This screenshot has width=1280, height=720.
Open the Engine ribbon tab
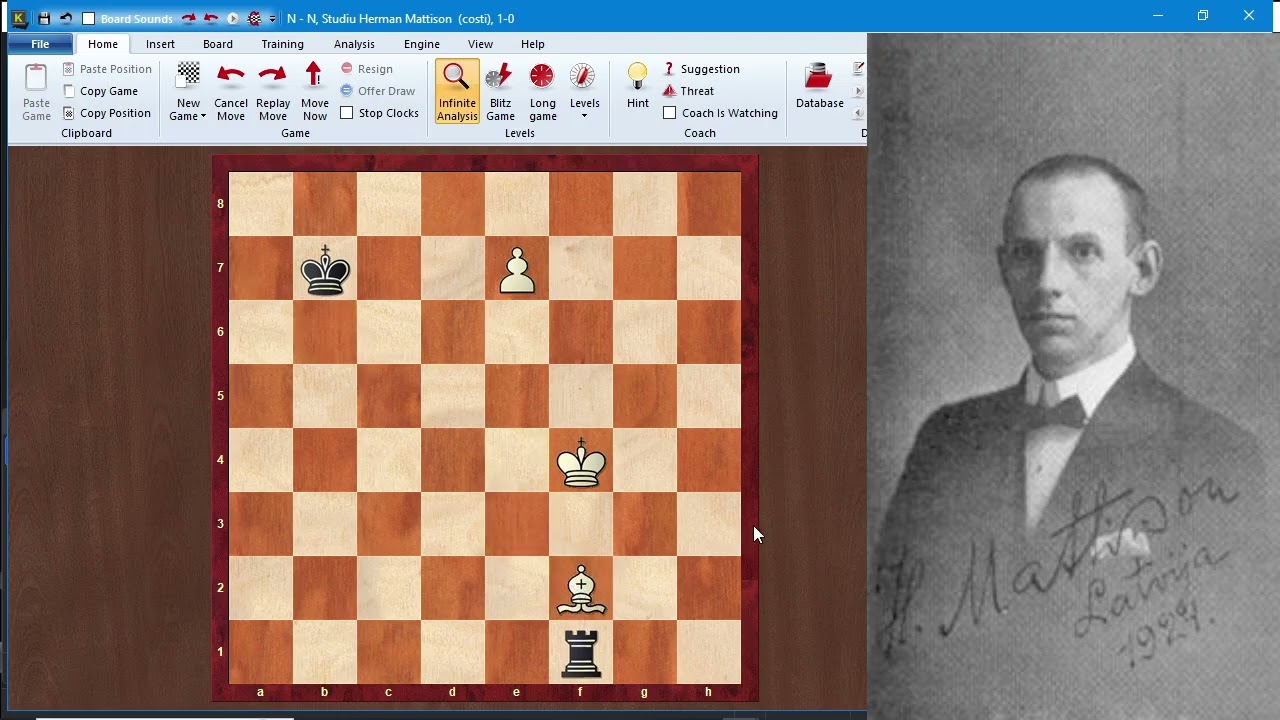click(422, 44)
